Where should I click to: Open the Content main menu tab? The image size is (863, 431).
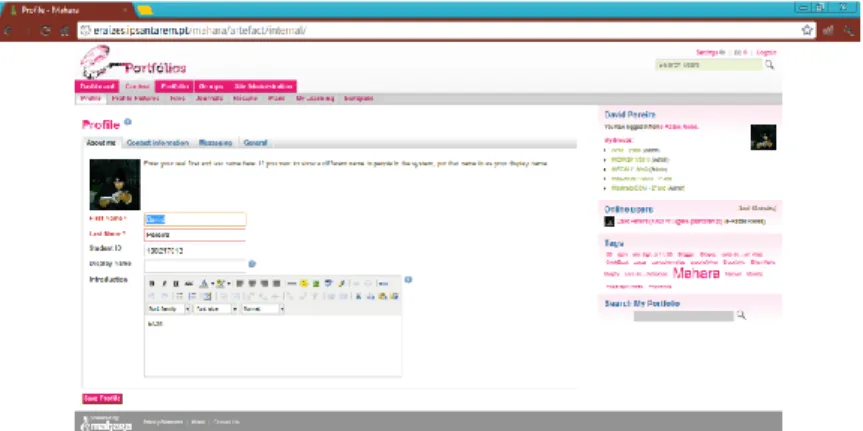[x=136, y=86]
